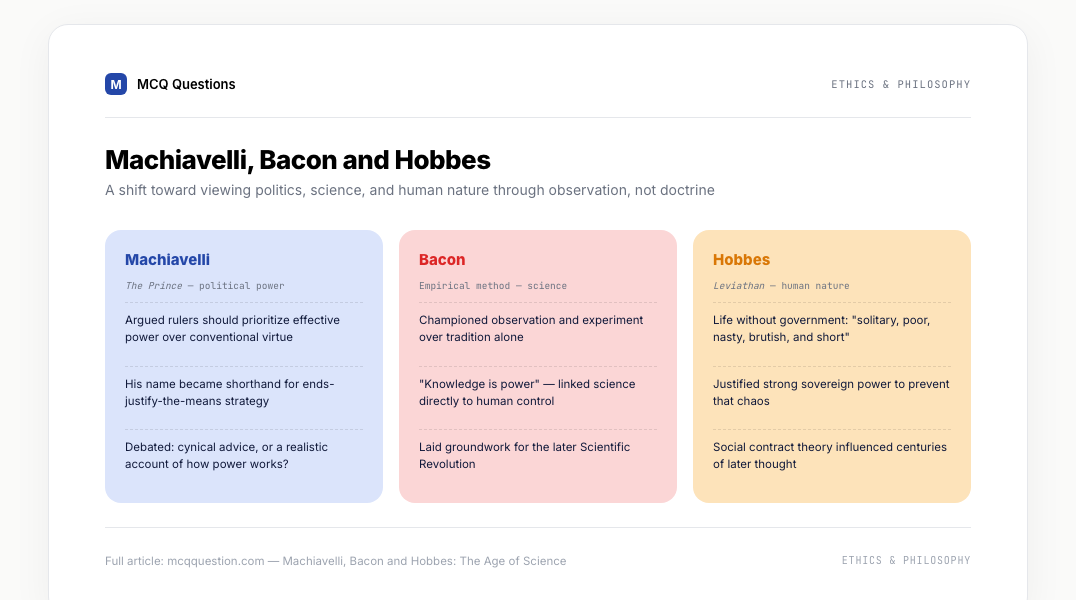Click the ends-justify-the-means bullet

230,393
